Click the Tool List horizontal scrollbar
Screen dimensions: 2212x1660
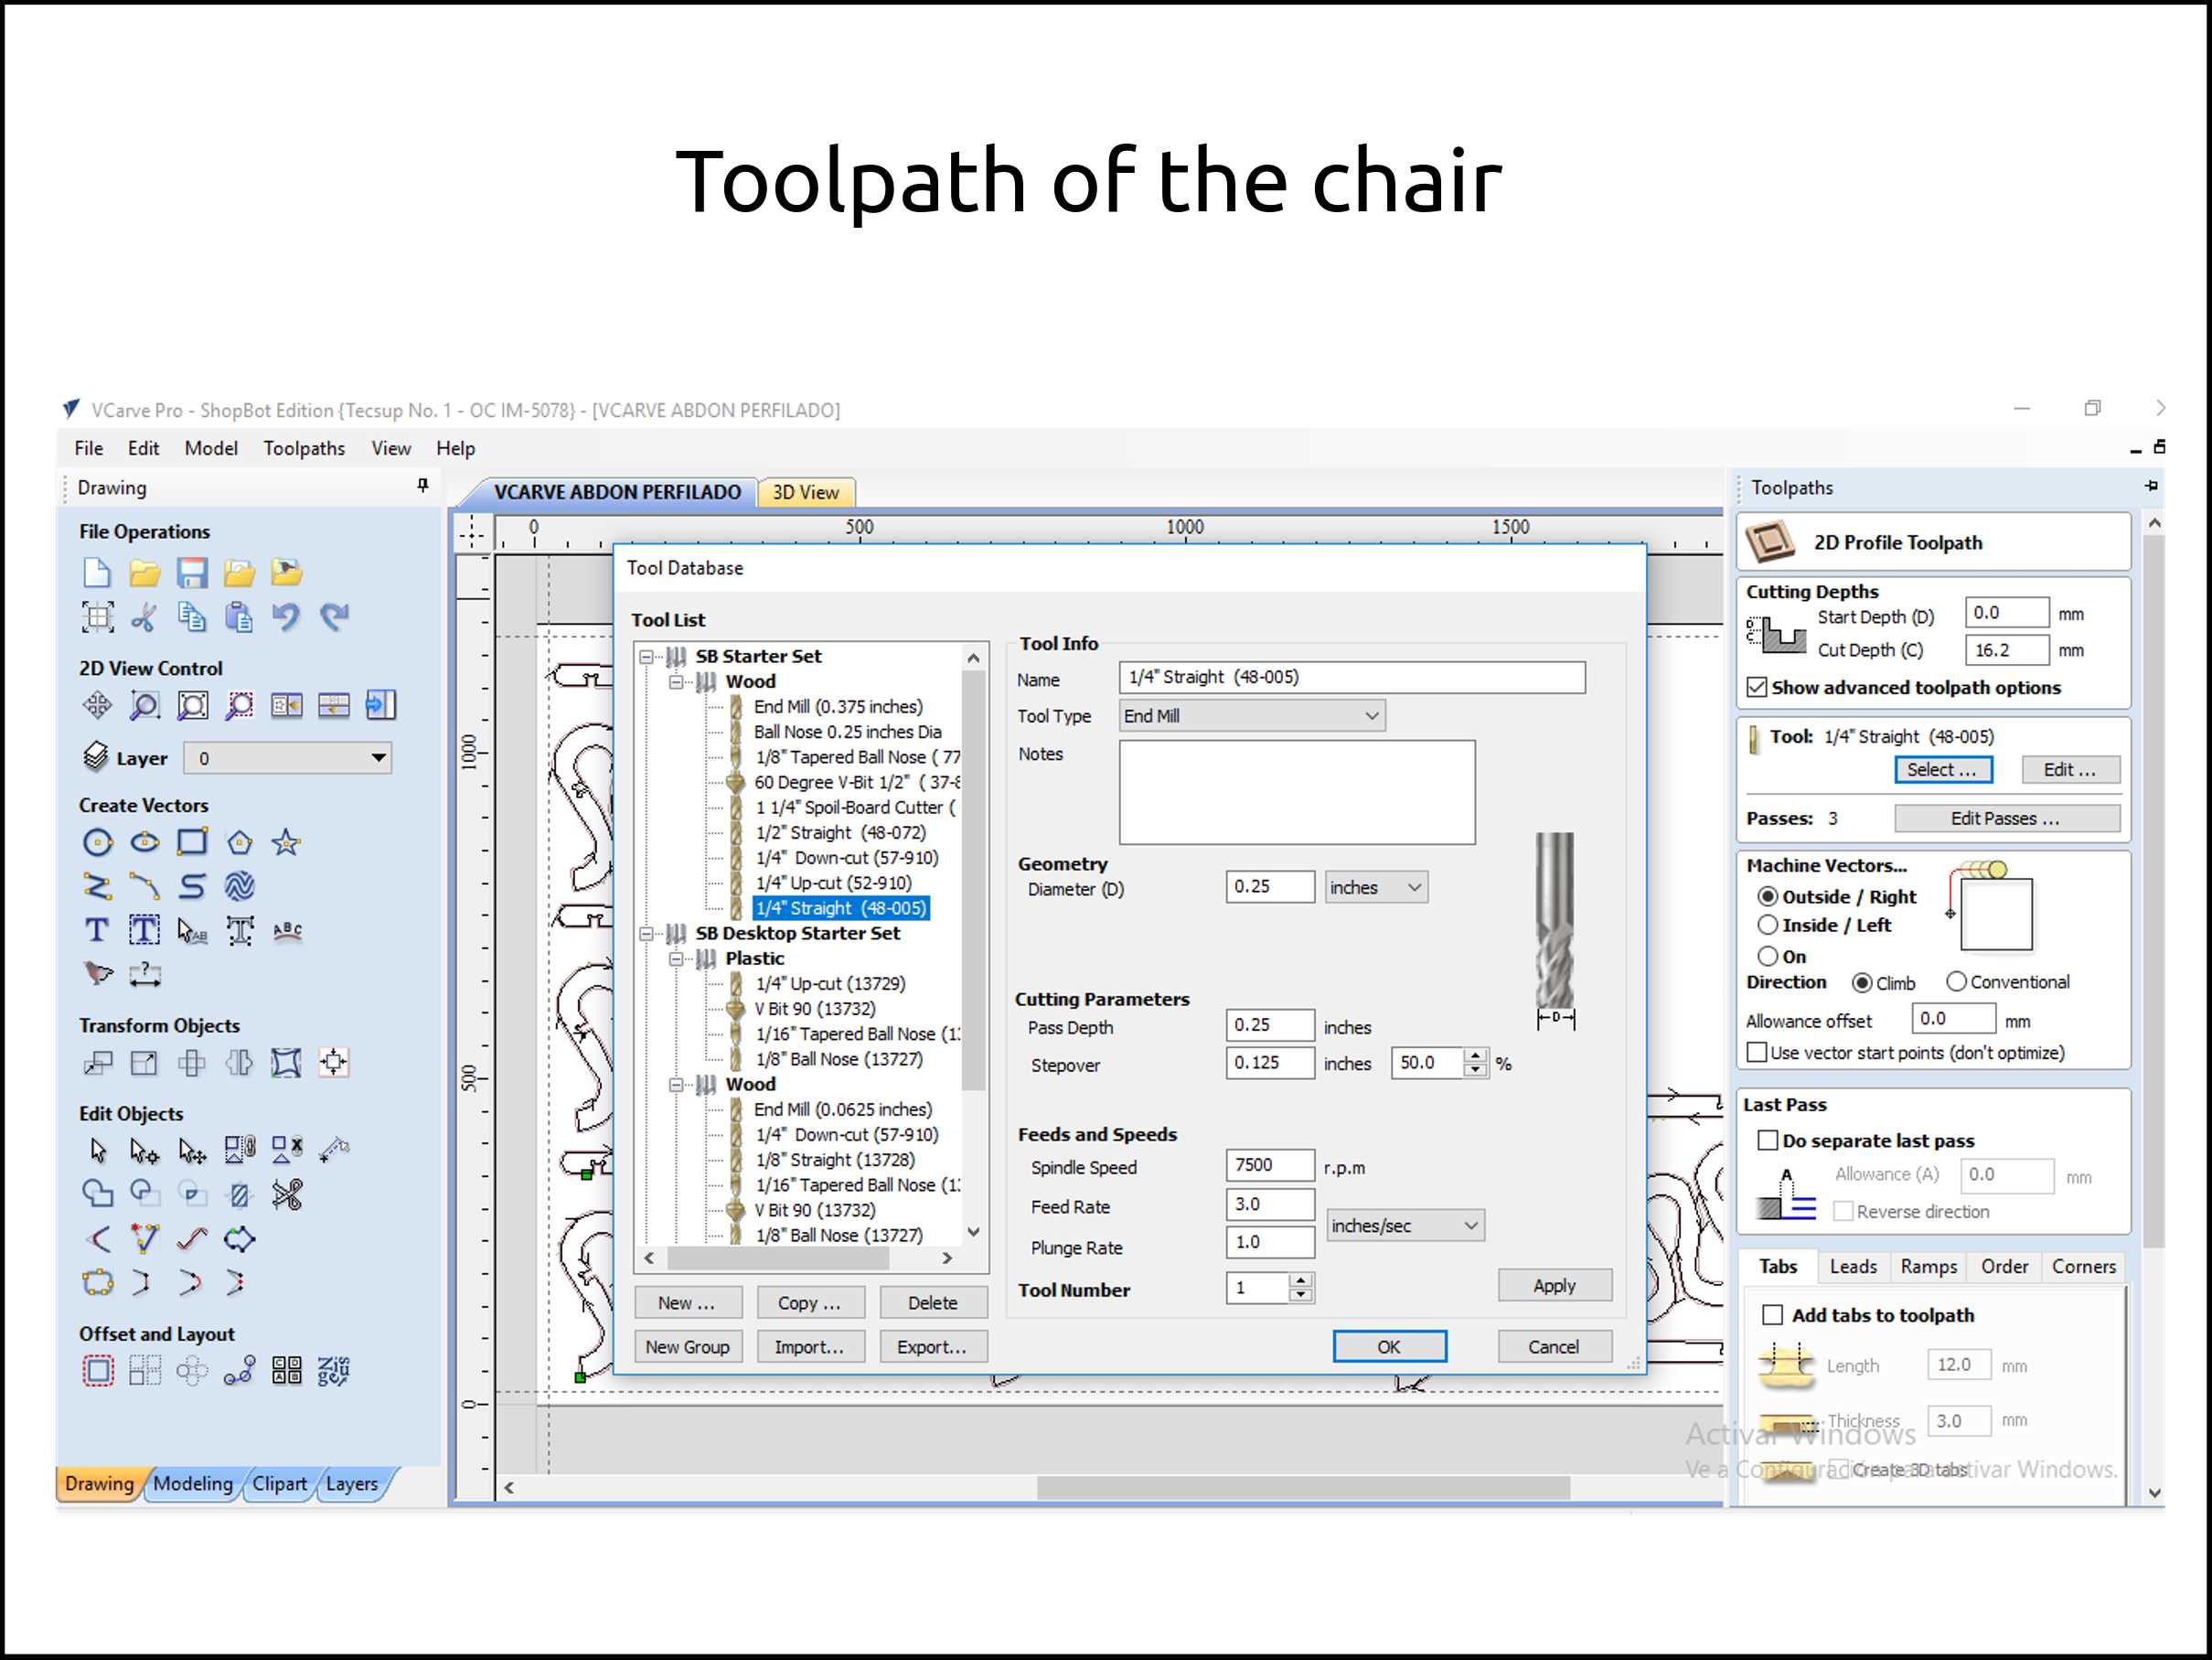point(777,1258)
